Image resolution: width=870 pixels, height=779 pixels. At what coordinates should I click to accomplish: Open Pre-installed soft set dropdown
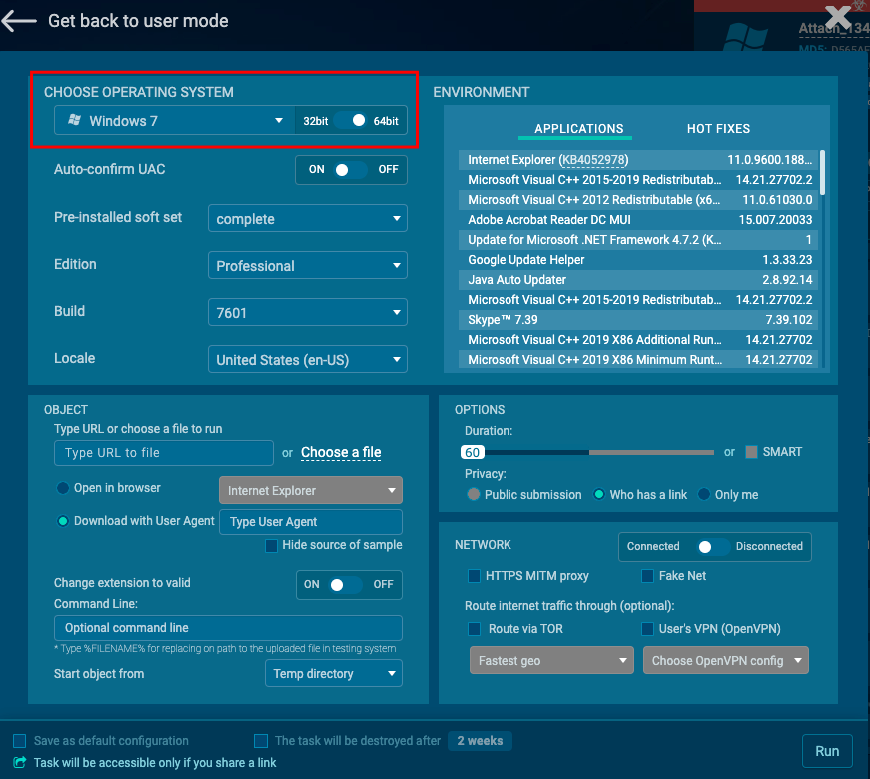pyautogui.click(x=308, y=219)
